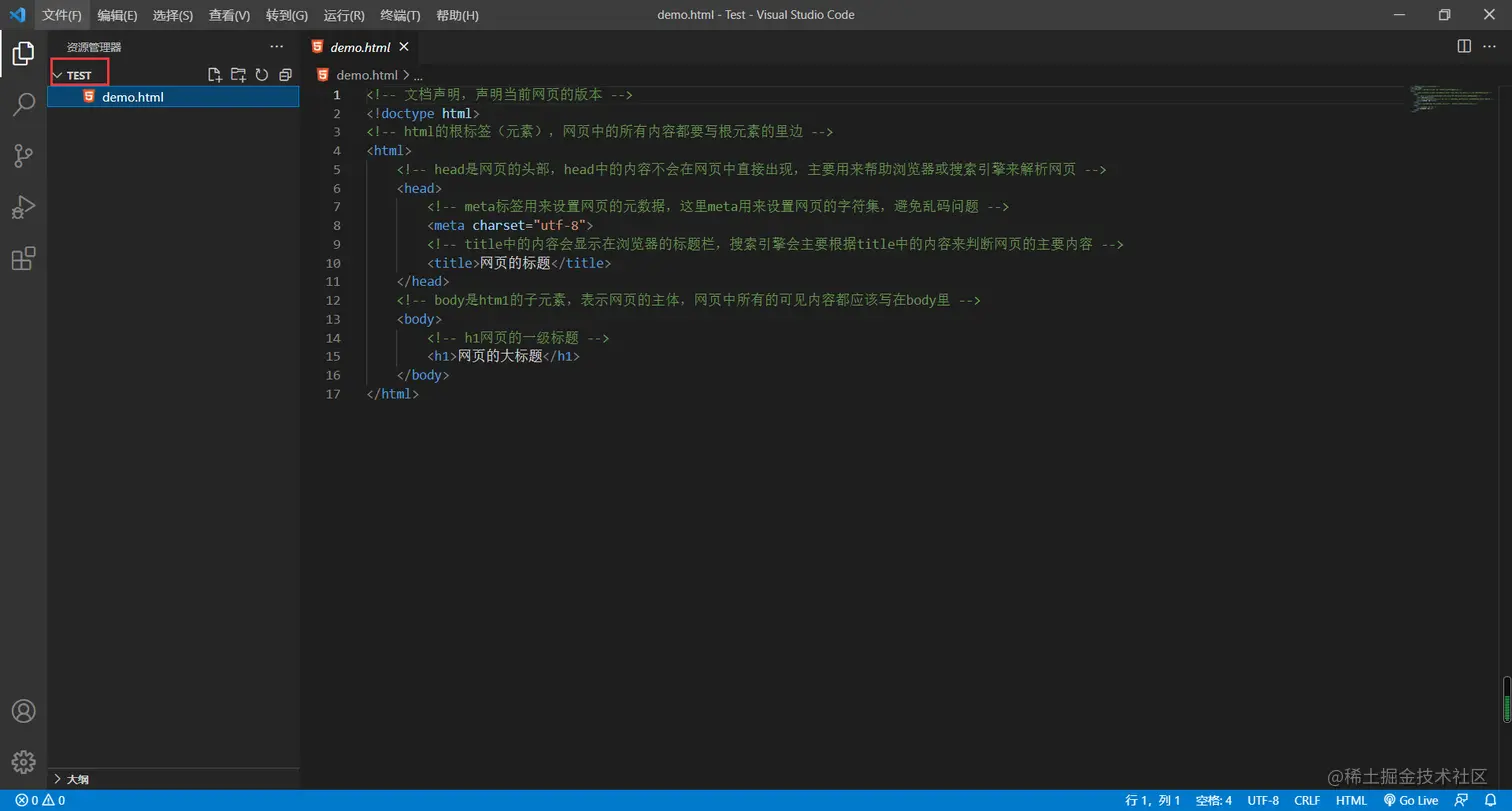
Task: Open the Extensions view
Action: point(23,259)
